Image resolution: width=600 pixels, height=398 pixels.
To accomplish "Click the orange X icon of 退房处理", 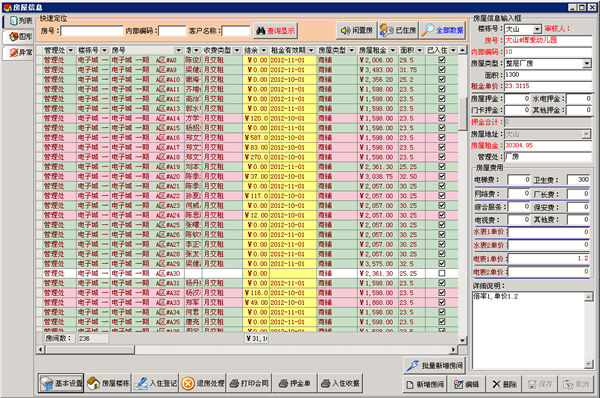I will pyautogui.click(x=188, y=383).
